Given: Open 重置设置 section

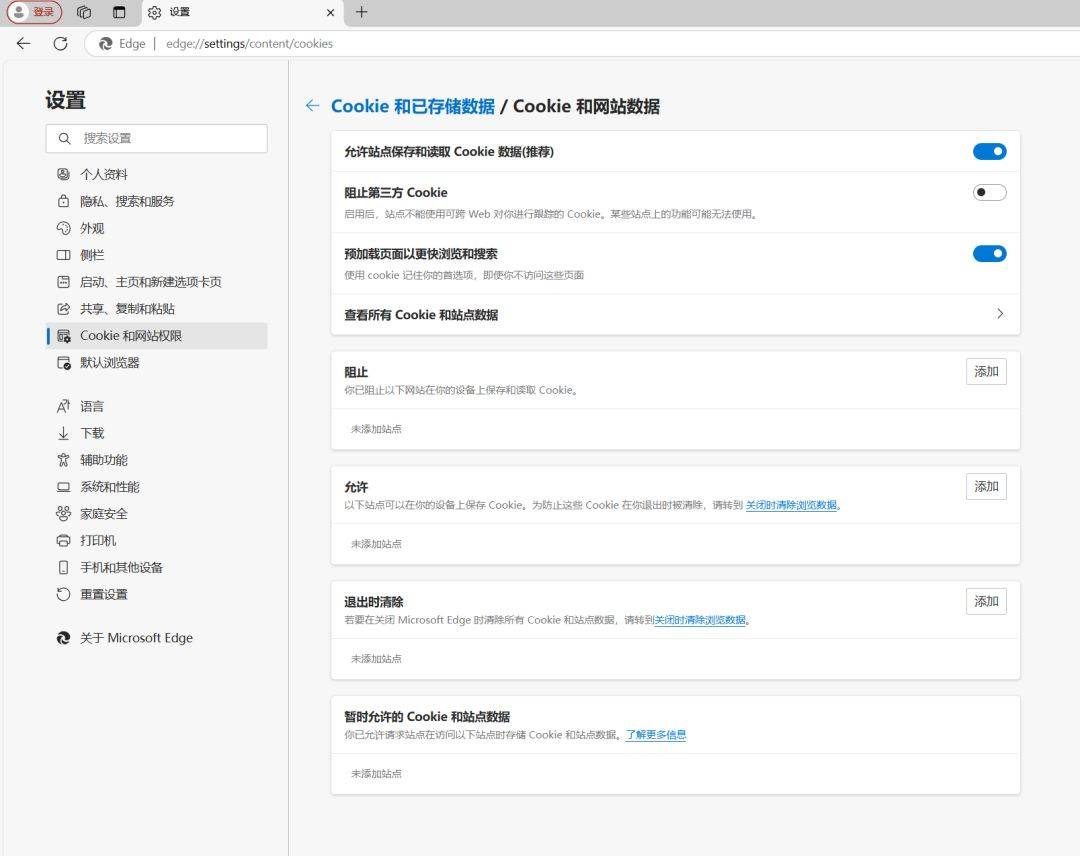Looking at the screenshot, I should pyautogui.click(x=156, y=594).
